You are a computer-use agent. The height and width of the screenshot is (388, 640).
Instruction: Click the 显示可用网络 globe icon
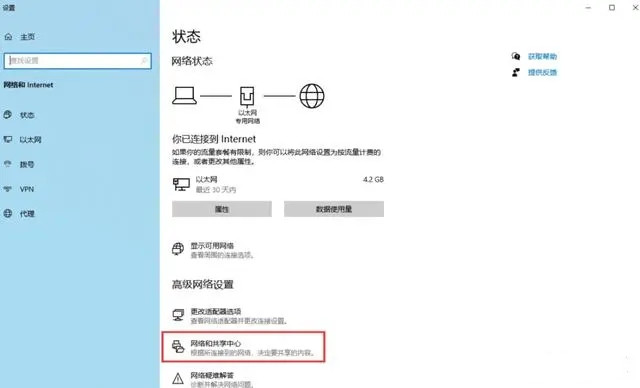coord(178,249)
